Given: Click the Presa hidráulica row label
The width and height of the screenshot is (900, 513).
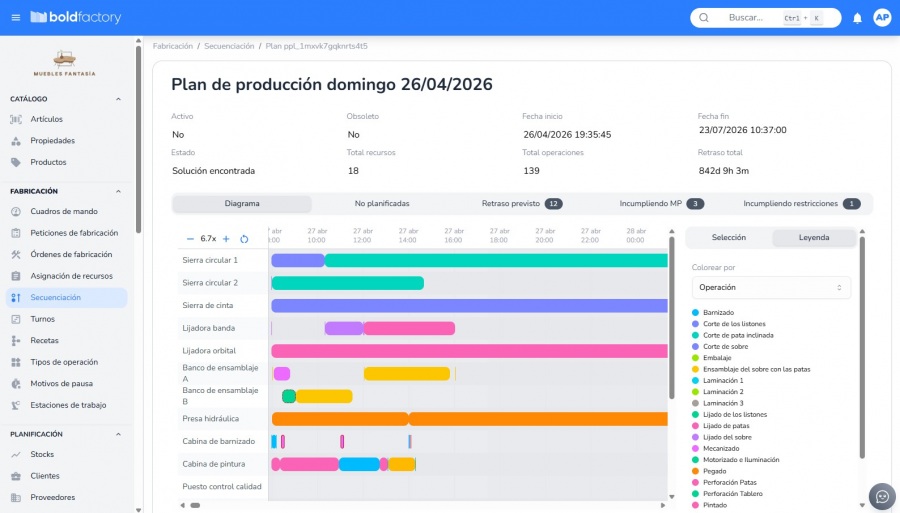Looking at the screenshot, I should [211, 419].
